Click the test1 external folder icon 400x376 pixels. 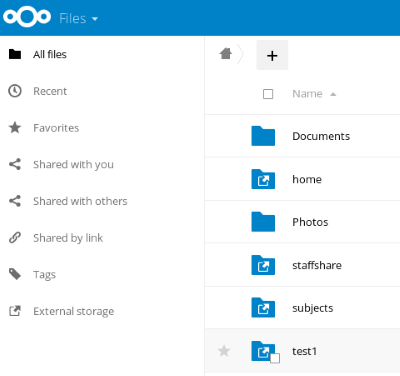tap(263, 351)
